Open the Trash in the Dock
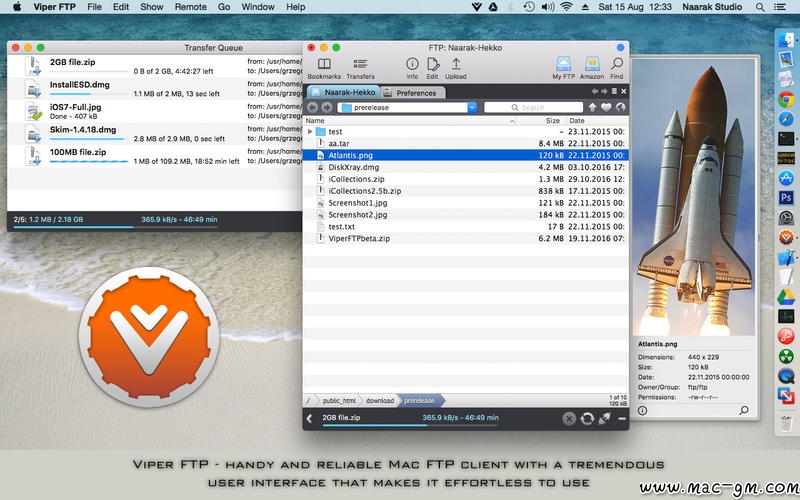This screenshot has height=500, width=800. pyautogui.click(x=786, y=423)
